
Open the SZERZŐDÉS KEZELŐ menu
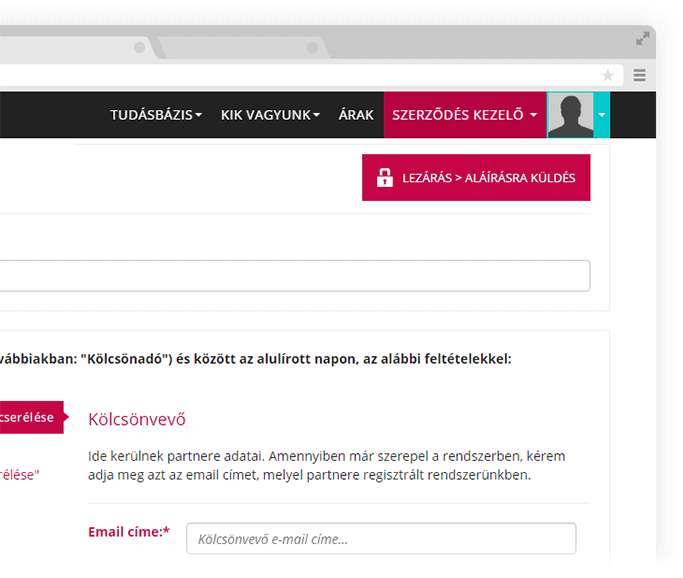(x=465, y=115)
